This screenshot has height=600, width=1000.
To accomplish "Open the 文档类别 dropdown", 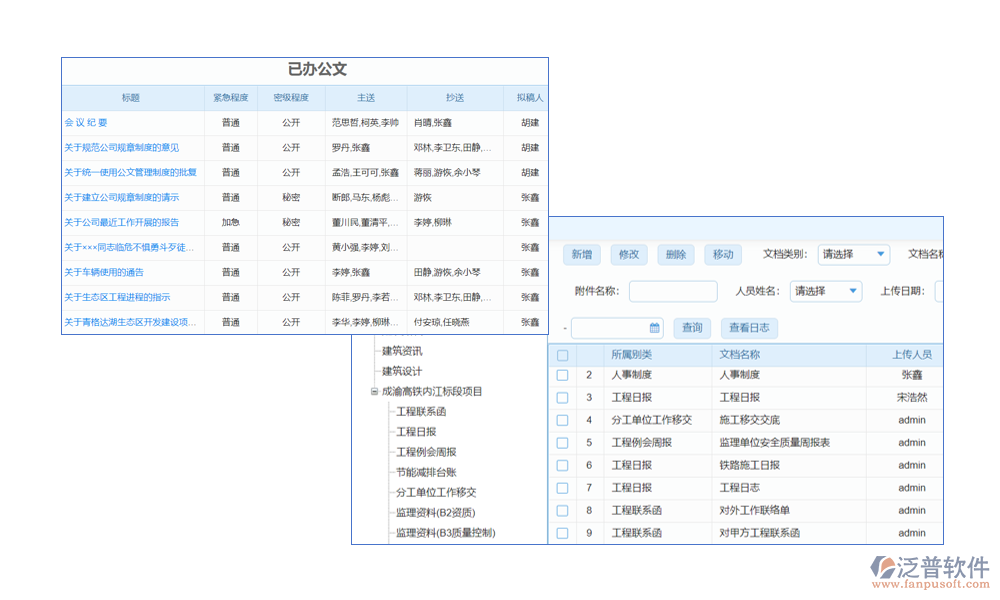I will coord(853,254).
